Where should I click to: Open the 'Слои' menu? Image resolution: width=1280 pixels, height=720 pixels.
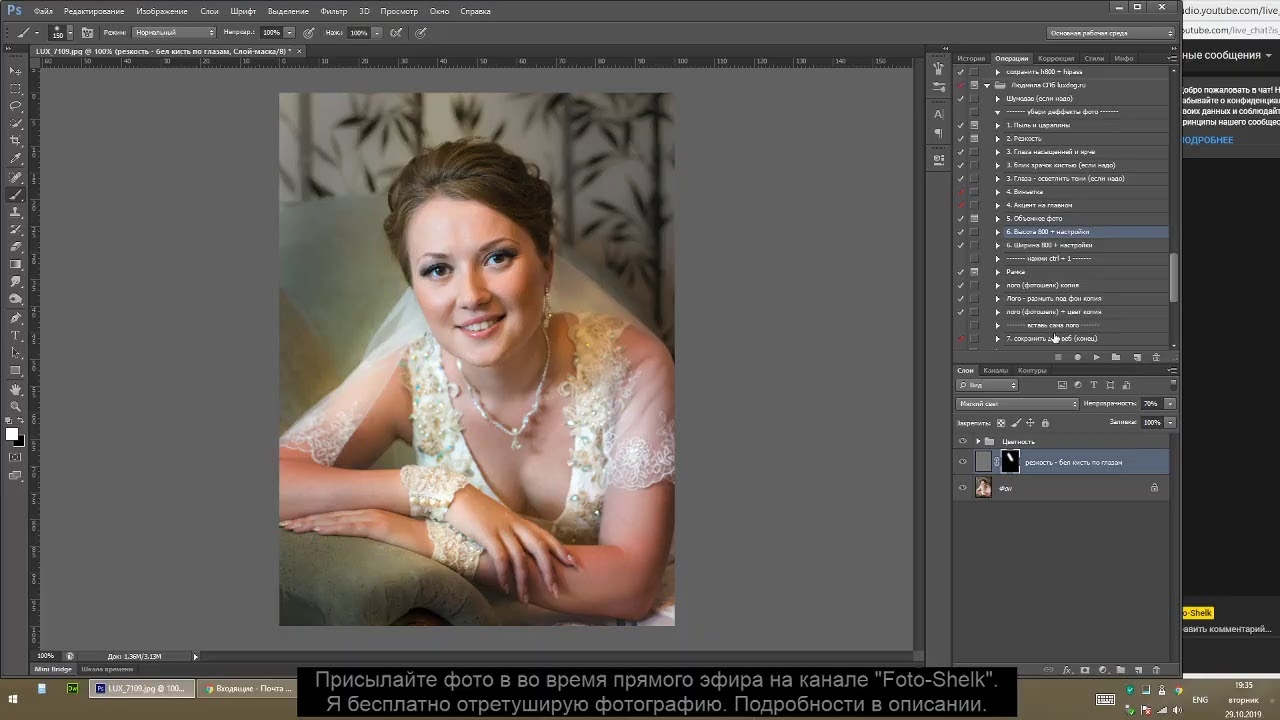pyautogui.click(x=209, y=11)
